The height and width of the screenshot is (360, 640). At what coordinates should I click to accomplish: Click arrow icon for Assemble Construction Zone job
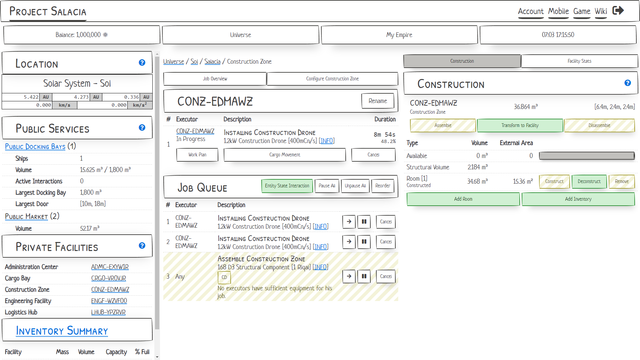(349, 276)
